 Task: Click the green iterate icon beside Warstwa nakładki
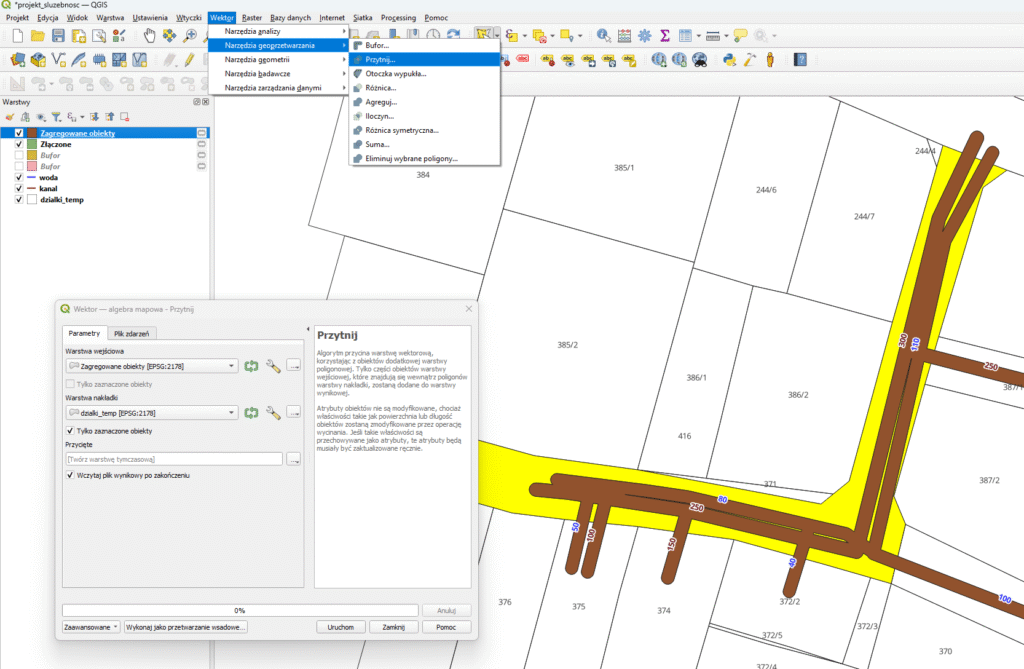click(x=251, y=412)
